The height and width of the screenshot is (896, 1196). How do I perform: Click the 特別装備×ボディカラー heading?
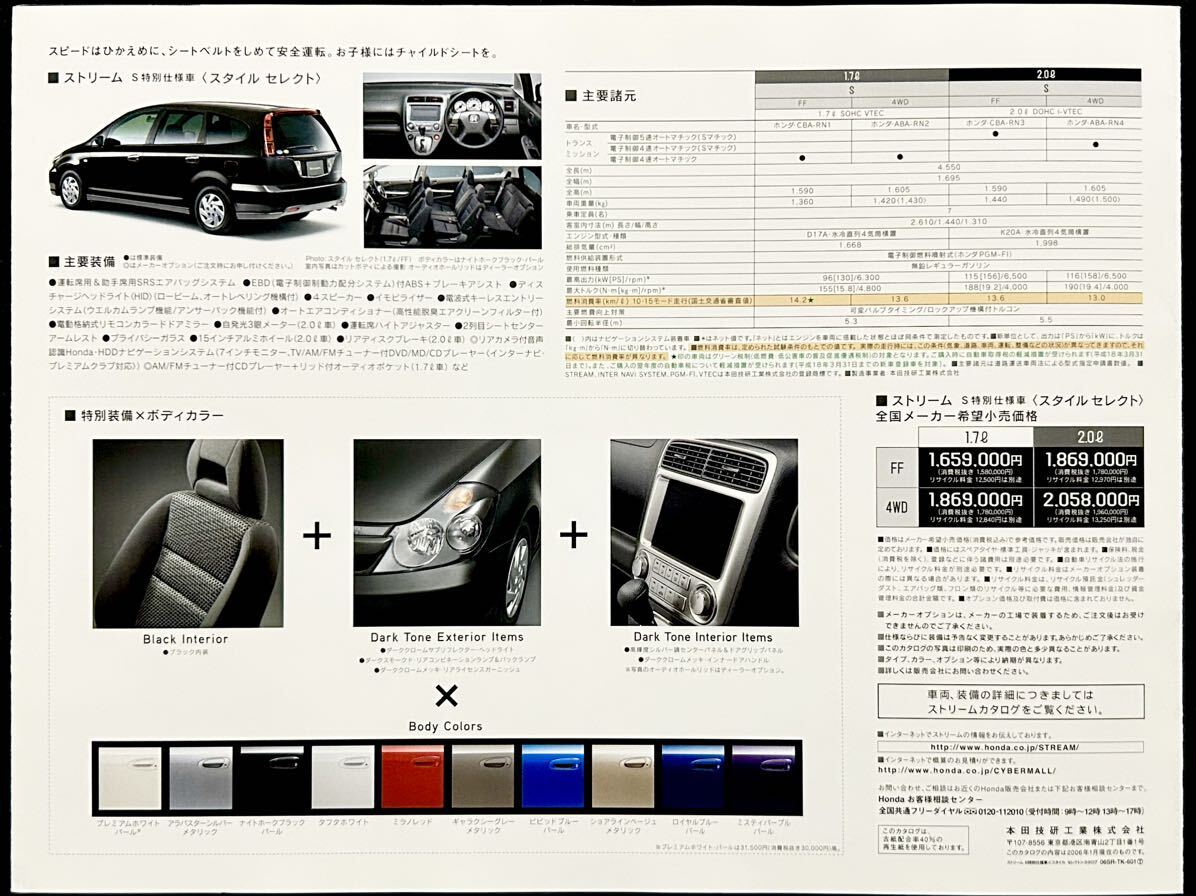pyautogui.click(x=144, y=416)
